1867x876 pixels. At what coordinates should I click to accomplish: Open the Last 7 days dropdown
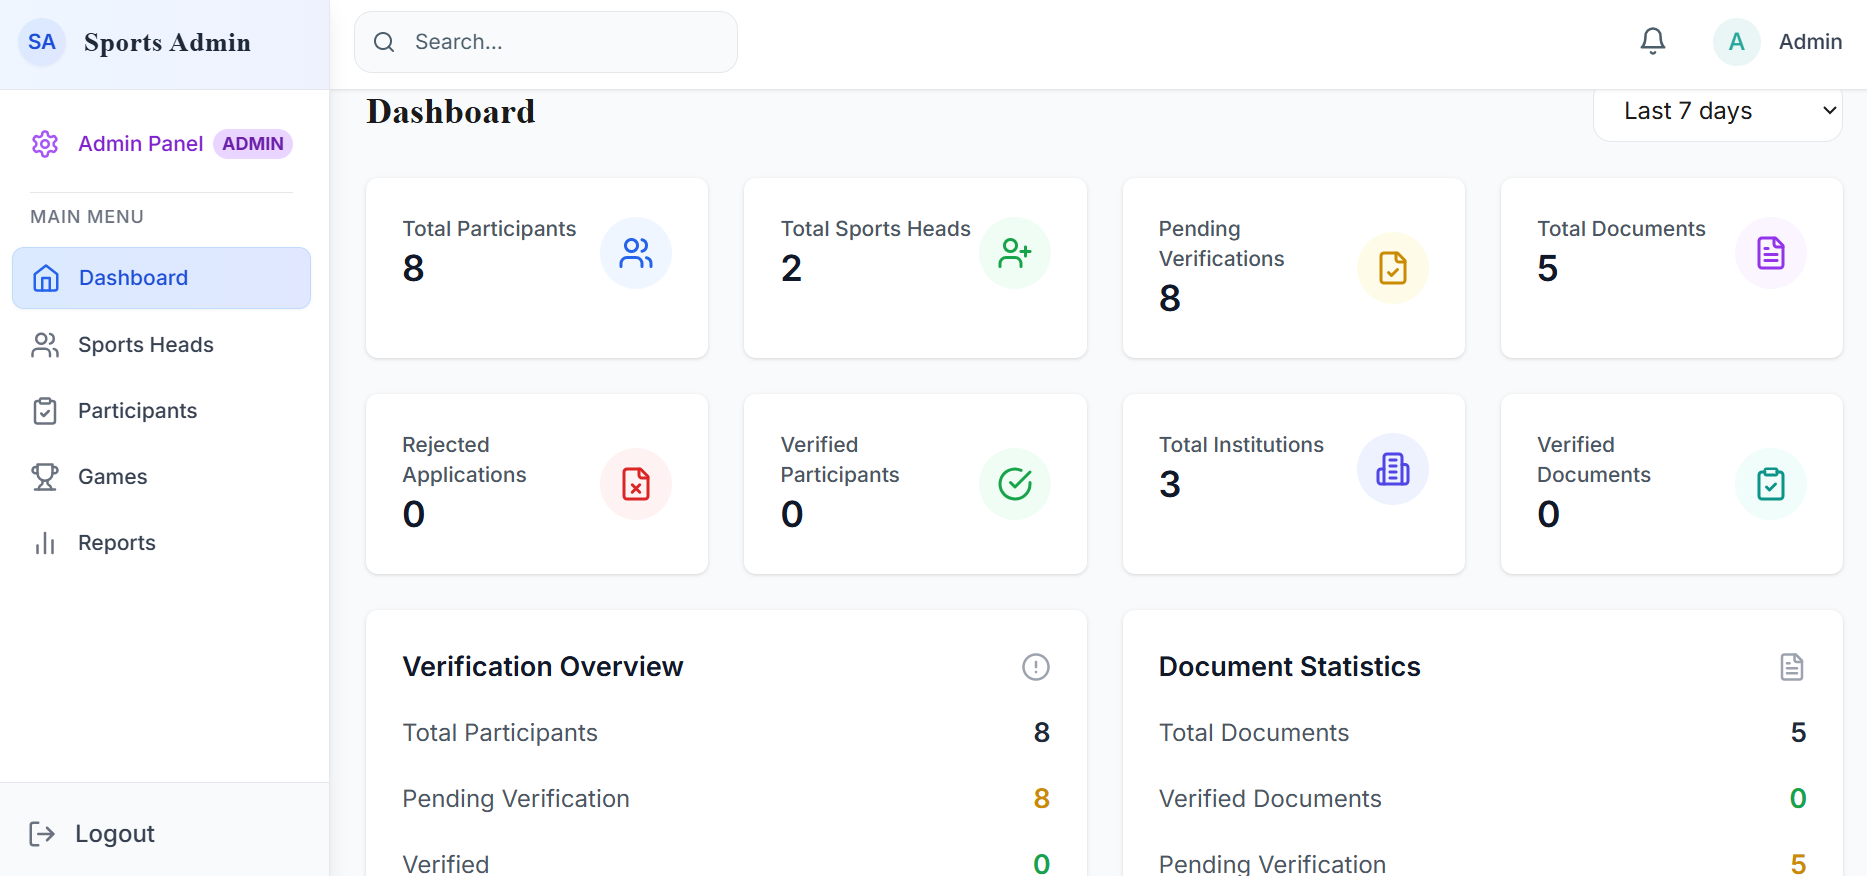coord(1718,111)
